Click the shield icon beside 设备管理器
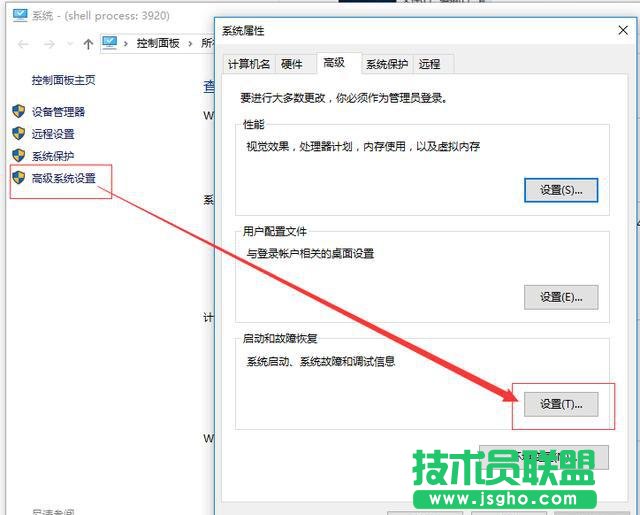Image resolution: width=640 pixels, height=515 pixels. point(18,111)
